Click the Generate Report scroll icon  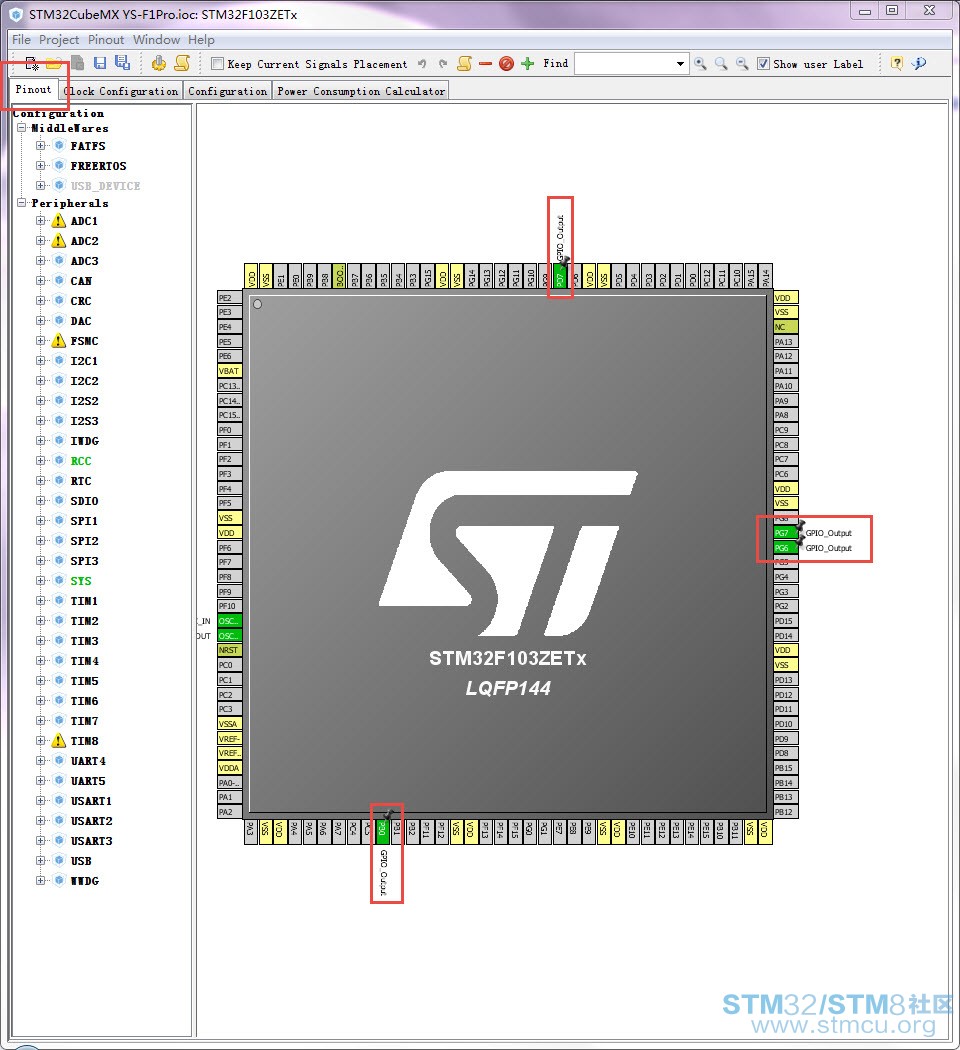tap(181, 63)
